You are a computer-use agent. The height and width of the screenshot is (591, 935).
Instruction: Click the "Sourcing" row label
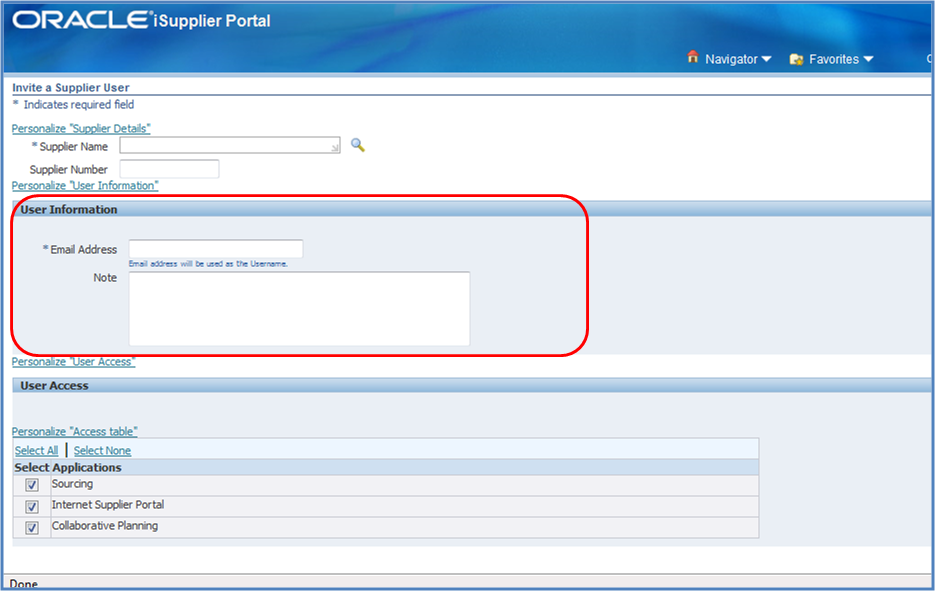72,484
